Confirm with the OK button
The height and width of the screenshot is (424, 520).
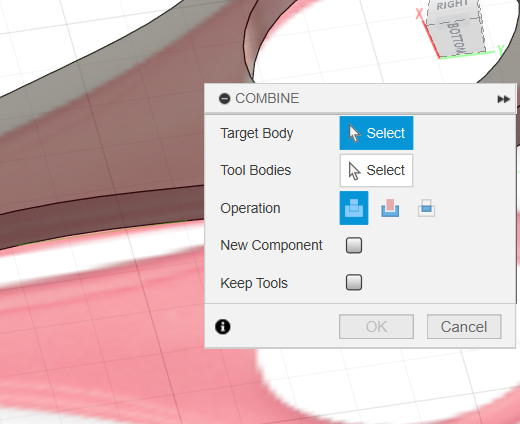point(376,327)
